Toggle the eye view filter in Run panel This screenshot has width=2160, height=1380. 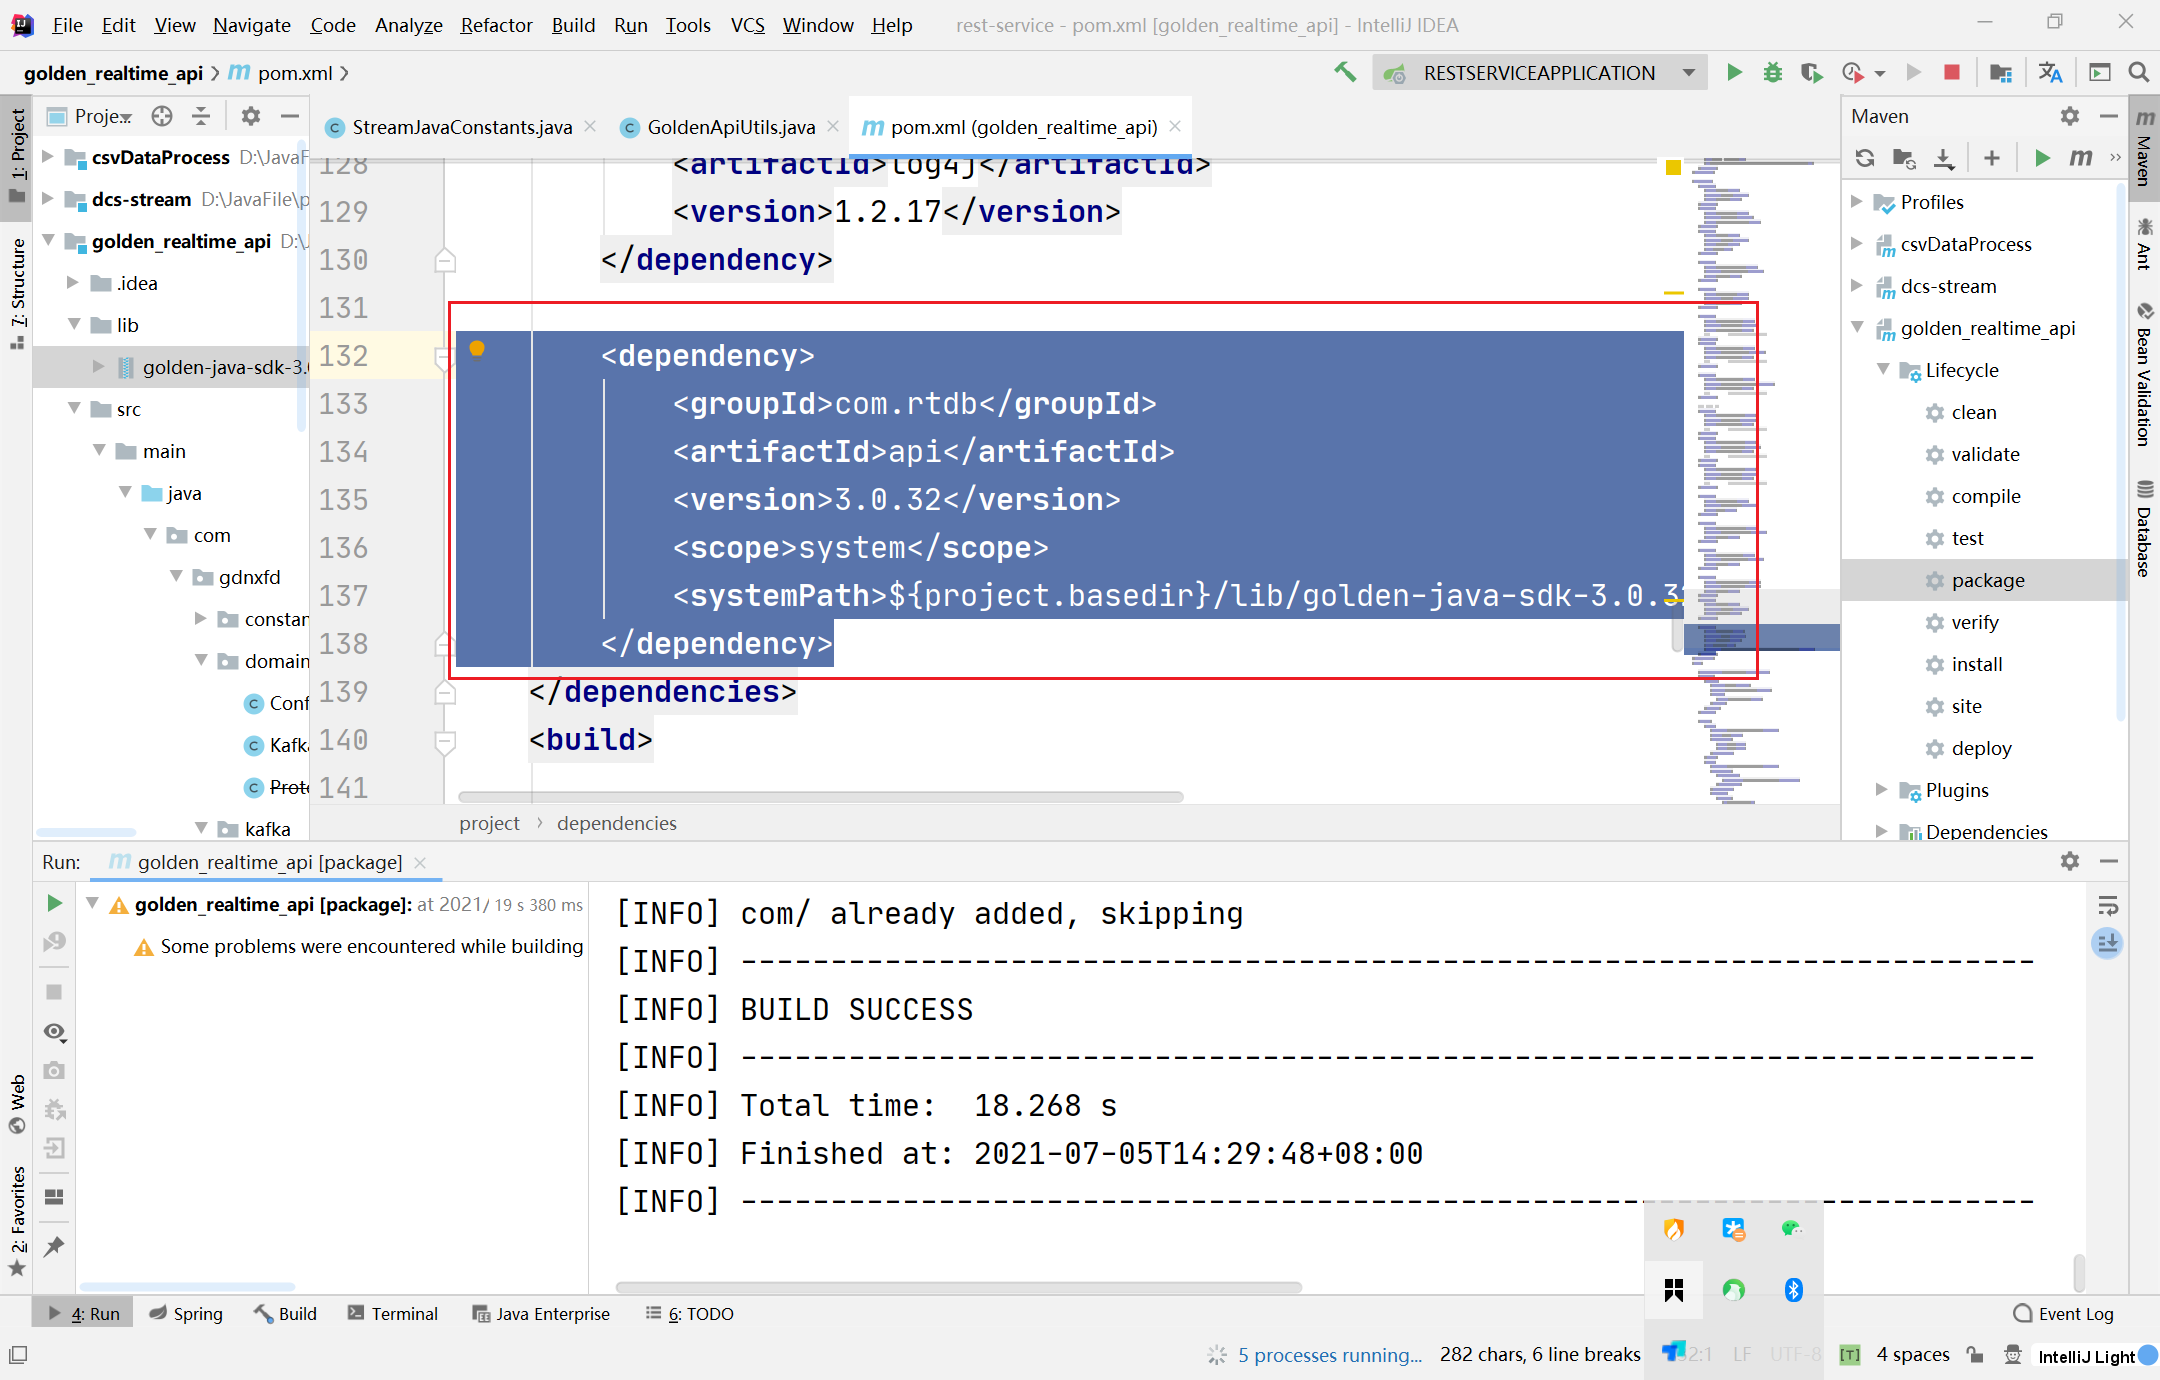click(x=55, y=1031)
